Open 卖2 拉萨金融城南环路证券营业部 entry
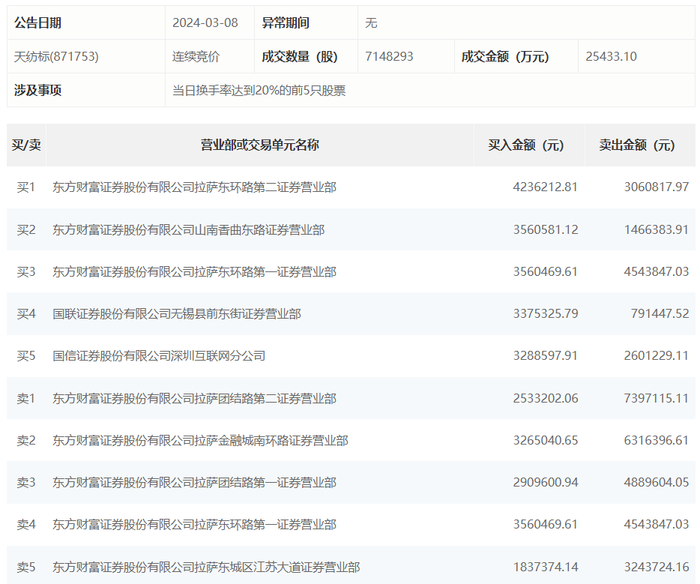The width and height of the screenshot is (700, 584). (200, 441)
